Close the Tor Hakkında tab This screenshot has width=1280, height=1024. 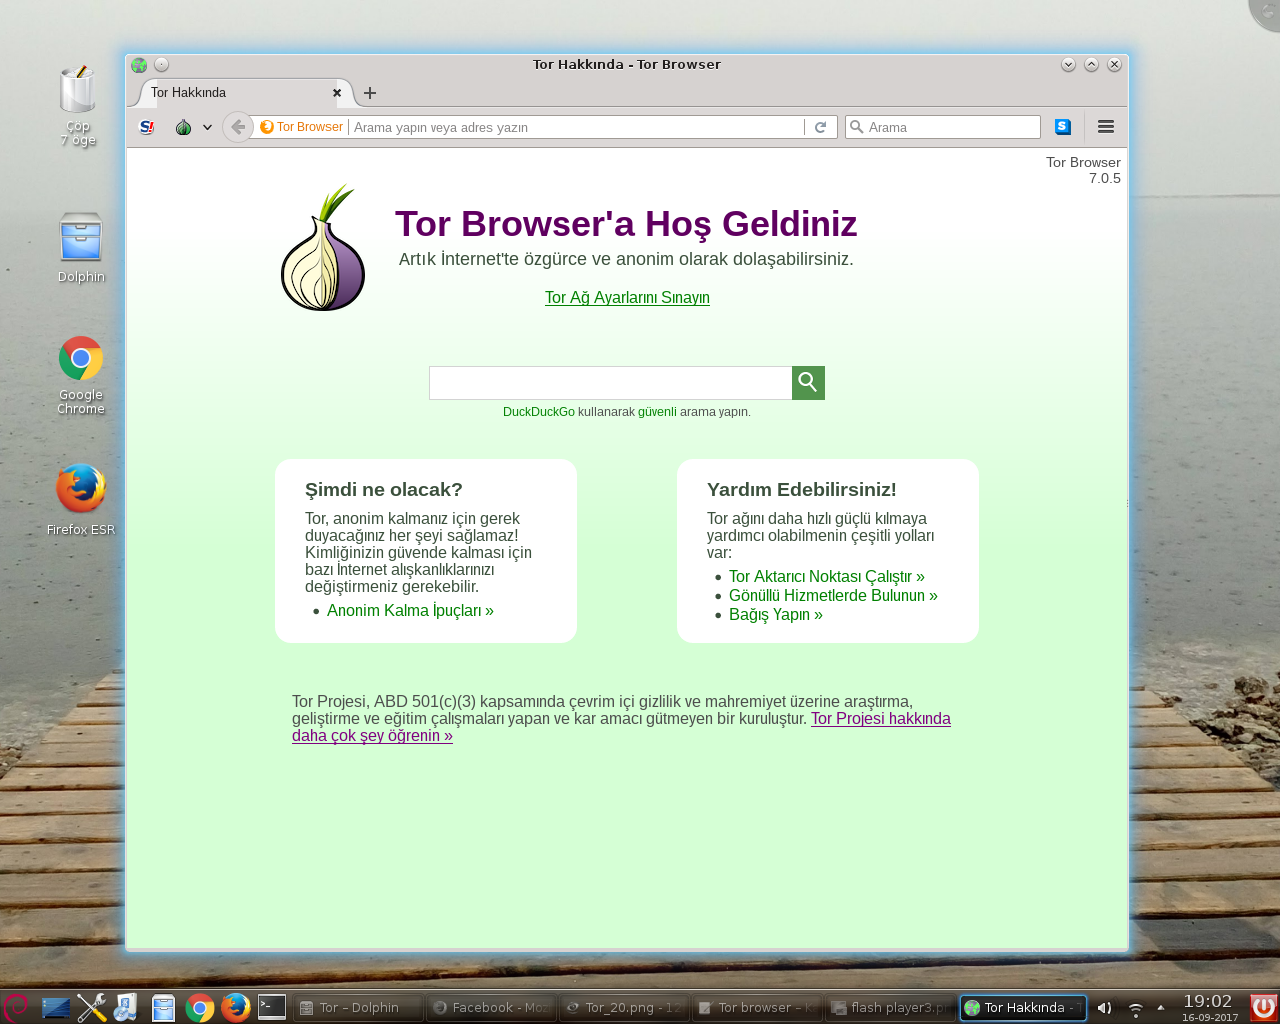coord(337,93)
